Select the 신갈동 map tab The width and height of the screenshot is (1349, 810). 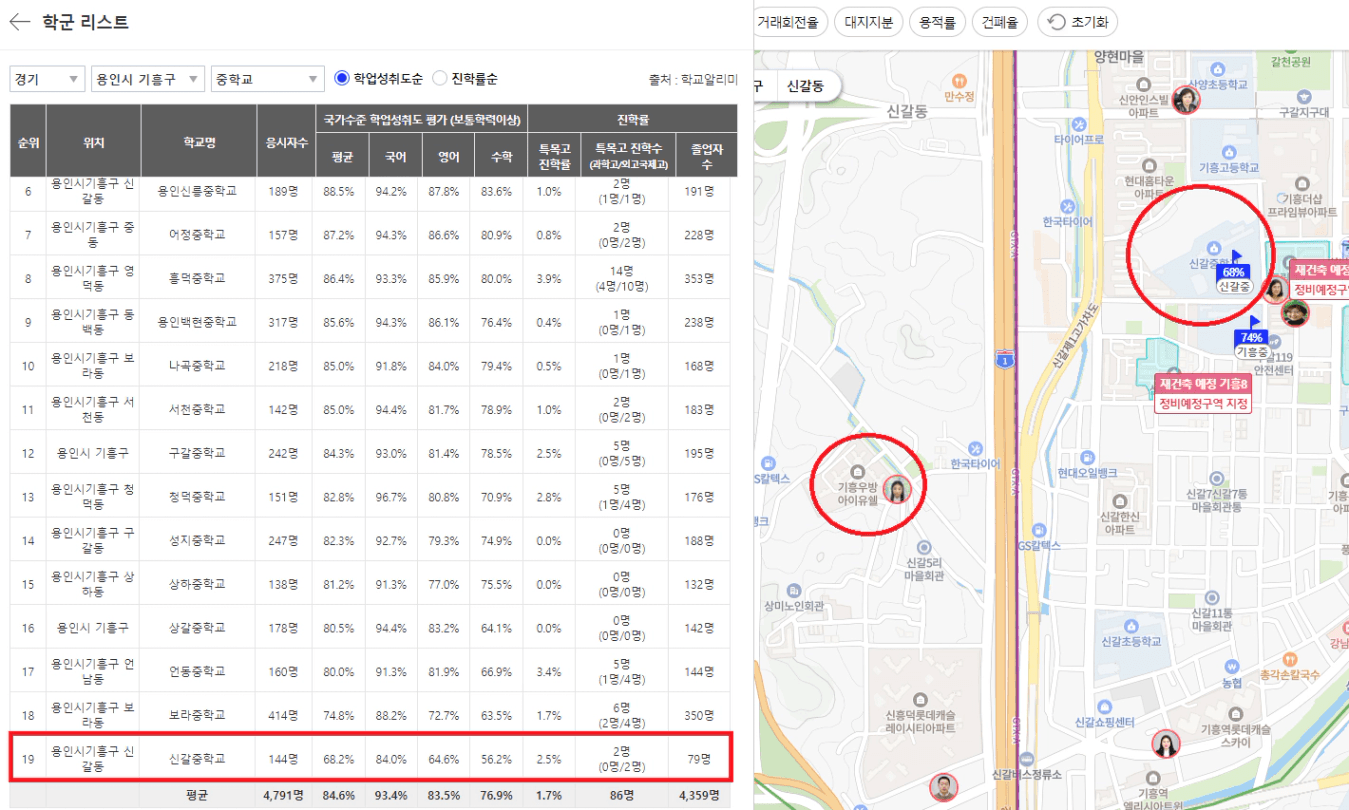805,87
